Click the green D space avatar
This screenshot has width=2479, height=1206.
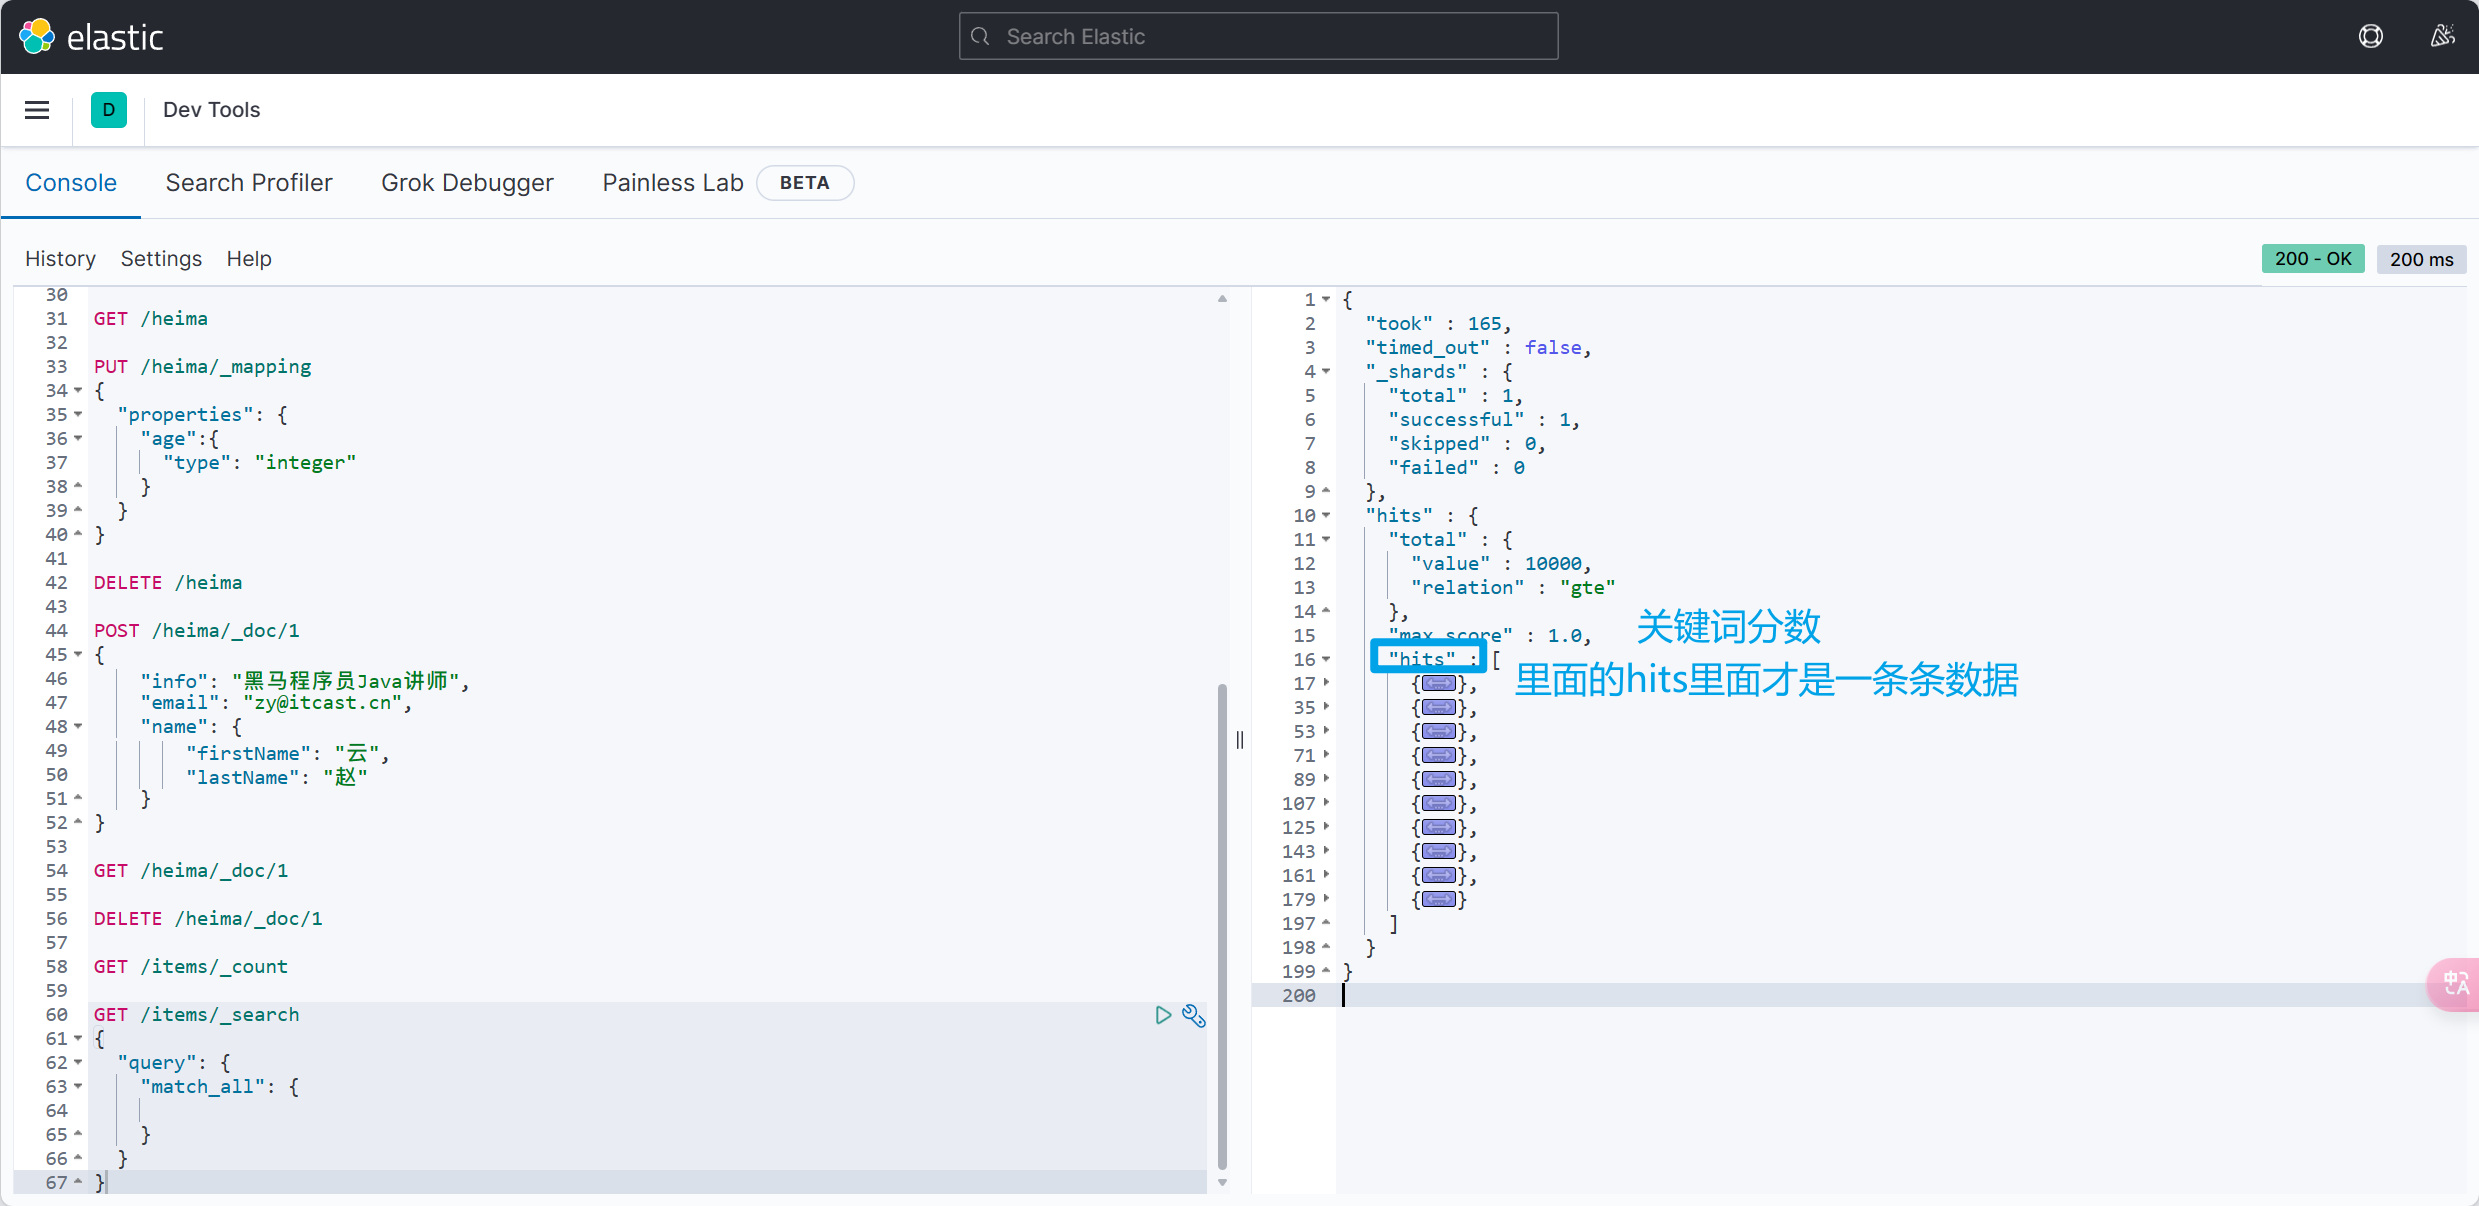(108, 110)
